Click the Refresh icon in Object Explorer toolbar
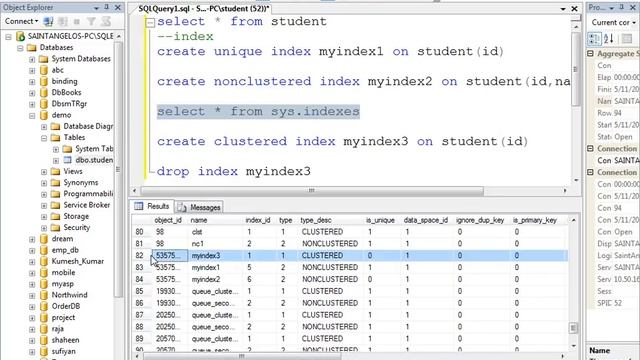640x360 pixels. pyautogui.click(x=106, y=21)
